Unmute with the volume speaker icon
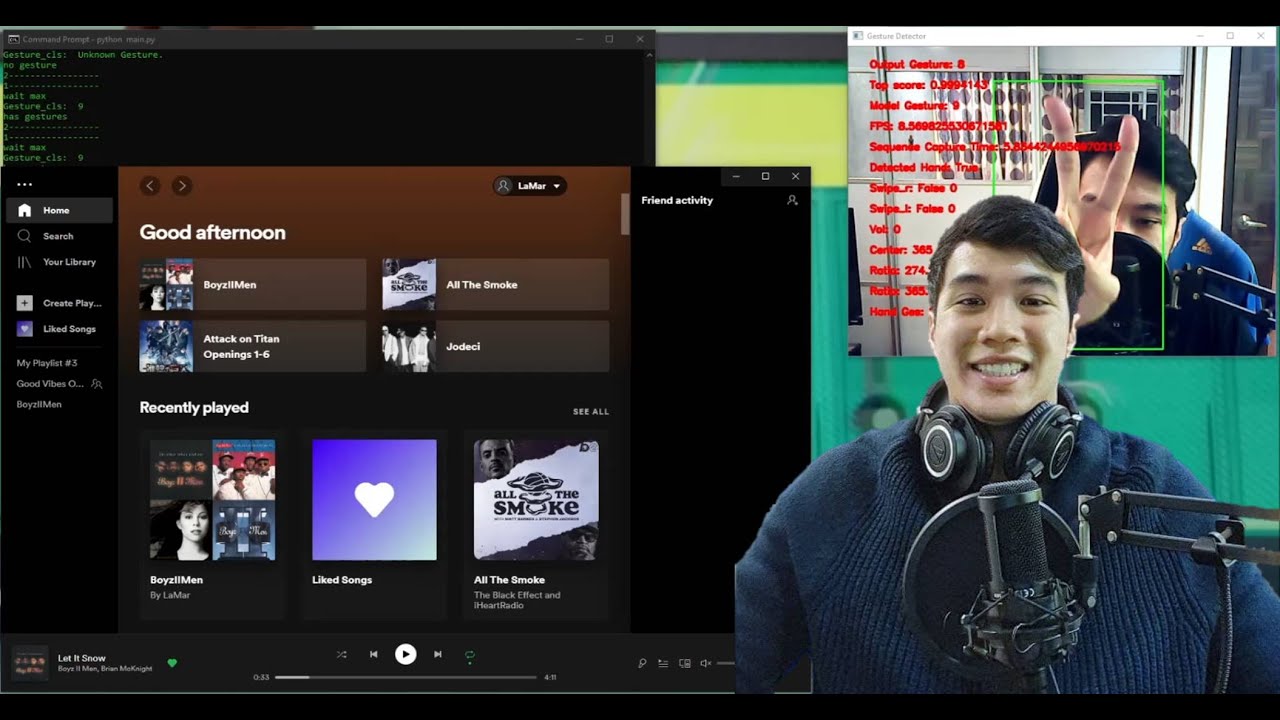1280x720 pixels. click(705, 663)
